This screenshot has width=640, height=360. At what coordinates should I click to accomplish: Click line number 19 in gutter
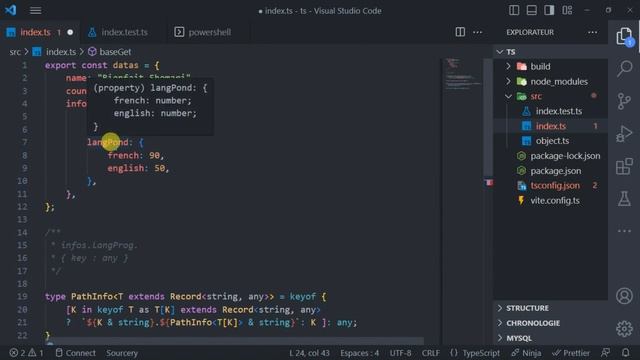[22, 296]
